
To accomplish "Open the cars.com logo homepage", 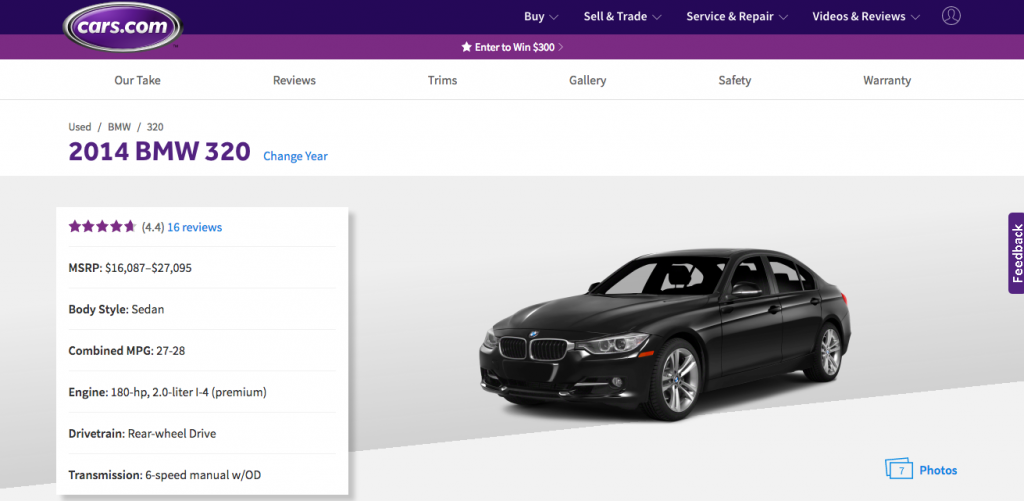I will [x=123, y=25].
